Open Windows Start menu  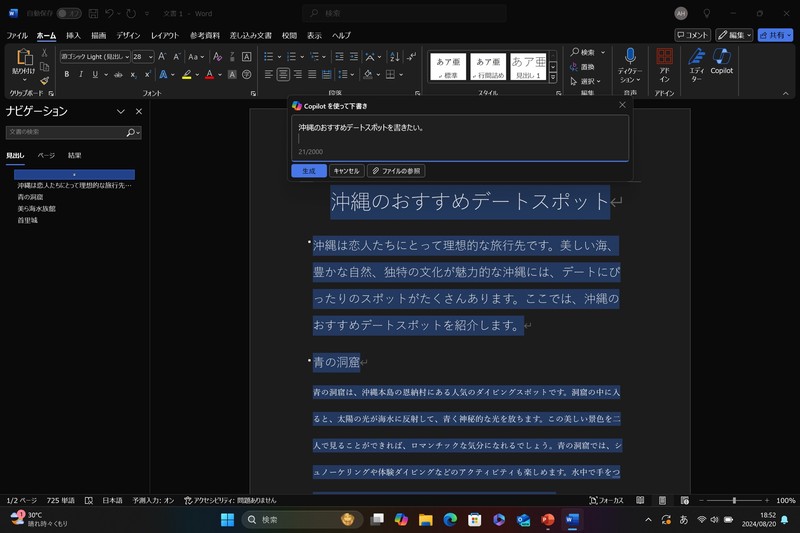click(227, 519)
